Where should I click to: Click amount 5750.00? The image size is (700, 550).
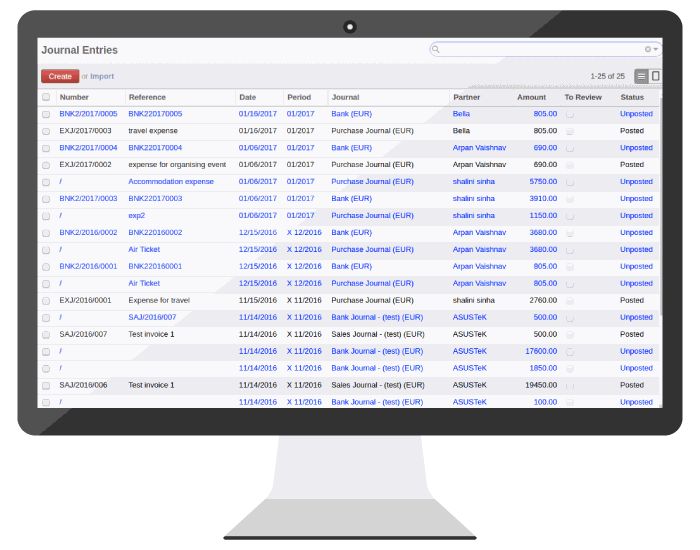[543, 182]
